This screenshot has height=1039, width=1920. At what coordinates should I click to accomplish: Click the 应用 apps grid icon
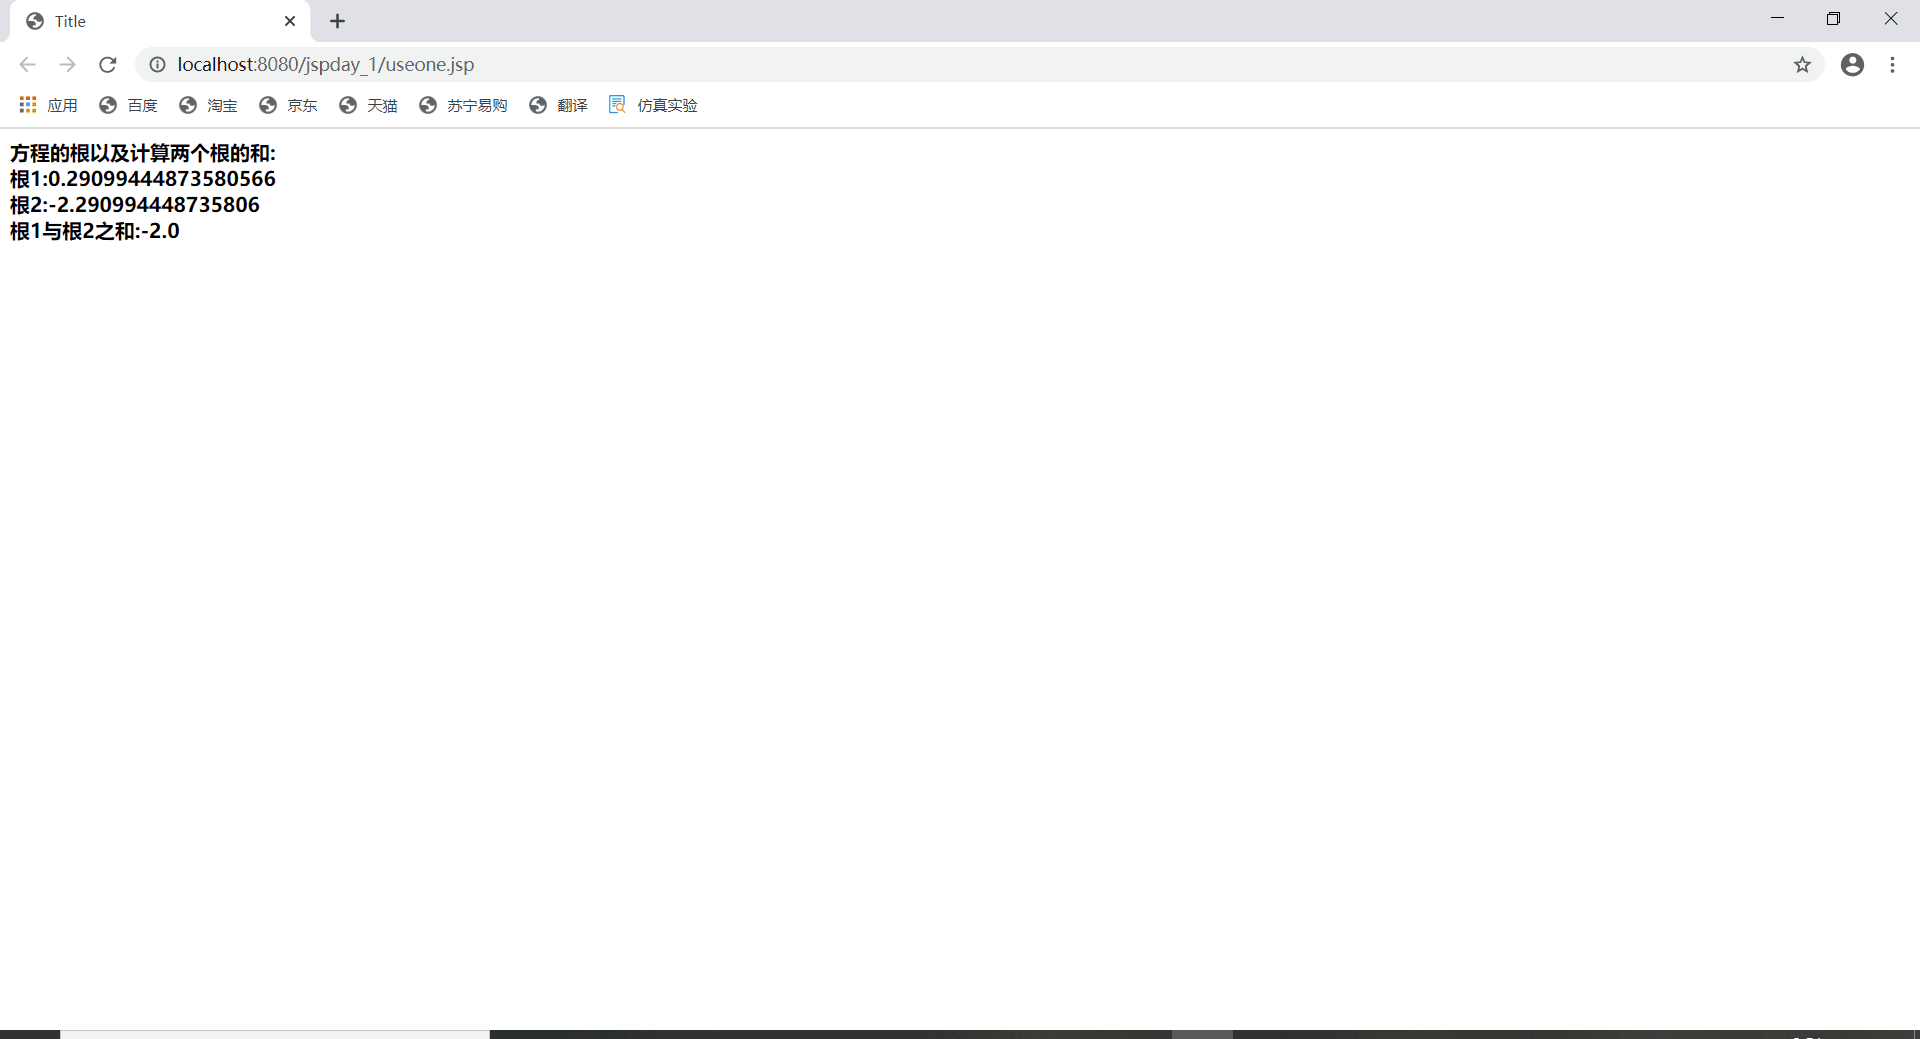click(27, 105)
